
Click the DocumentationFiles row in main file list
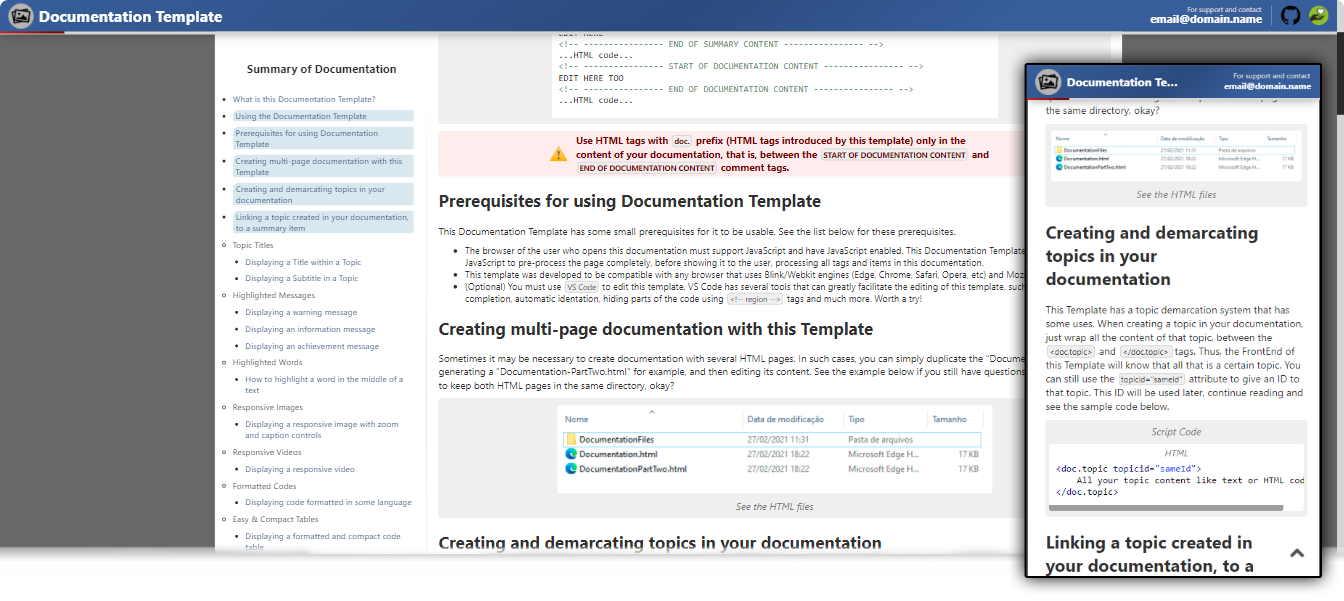point(772,439)
